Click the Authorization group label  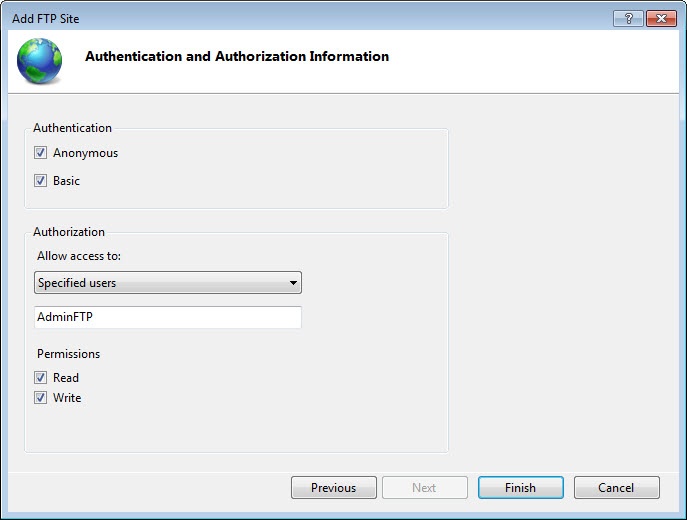click(69, 232)
